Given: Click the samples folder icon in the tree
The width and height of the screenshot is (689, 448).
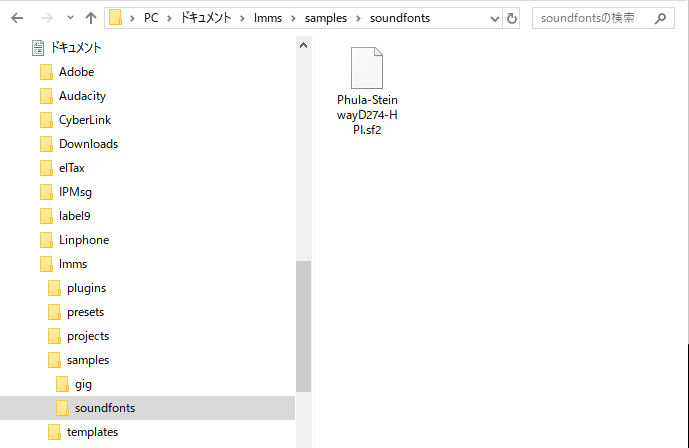Looking at the screenshot, I should pyautogui.click(x=54, y=360).
